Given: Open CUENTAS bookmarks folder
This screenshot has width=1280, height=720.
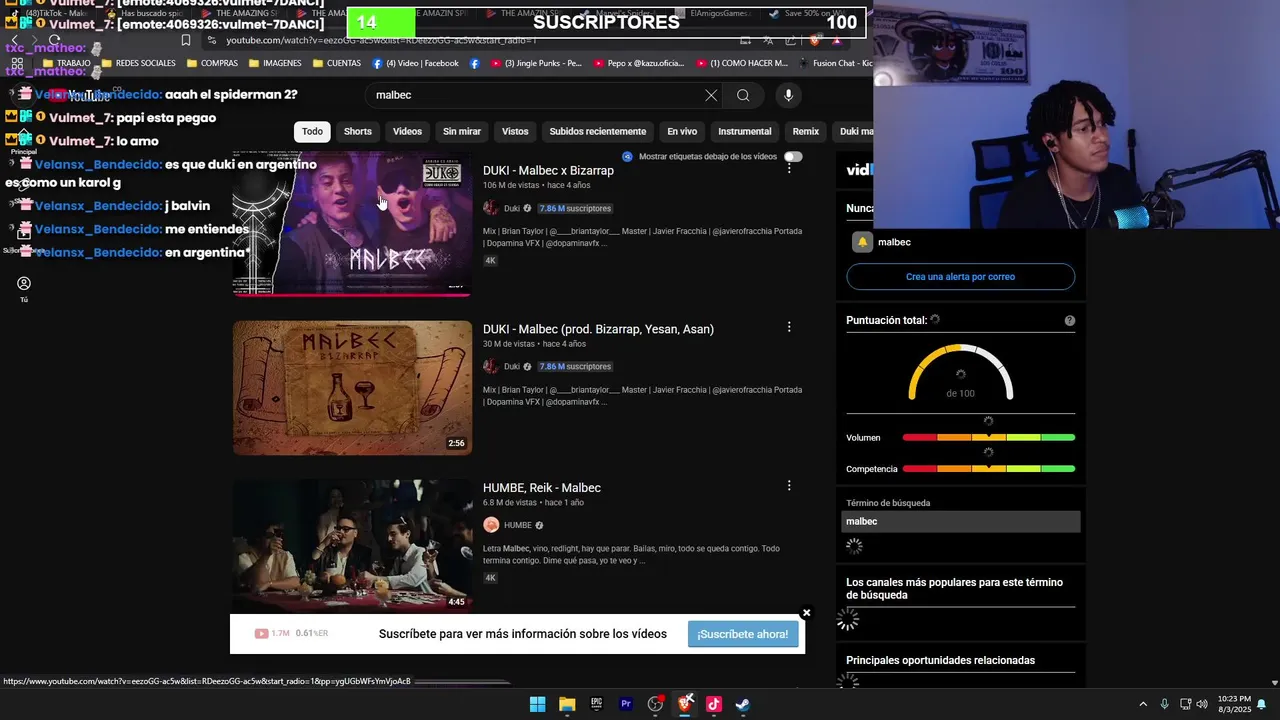Looking at the screenshot, I should tap(337, 63).
